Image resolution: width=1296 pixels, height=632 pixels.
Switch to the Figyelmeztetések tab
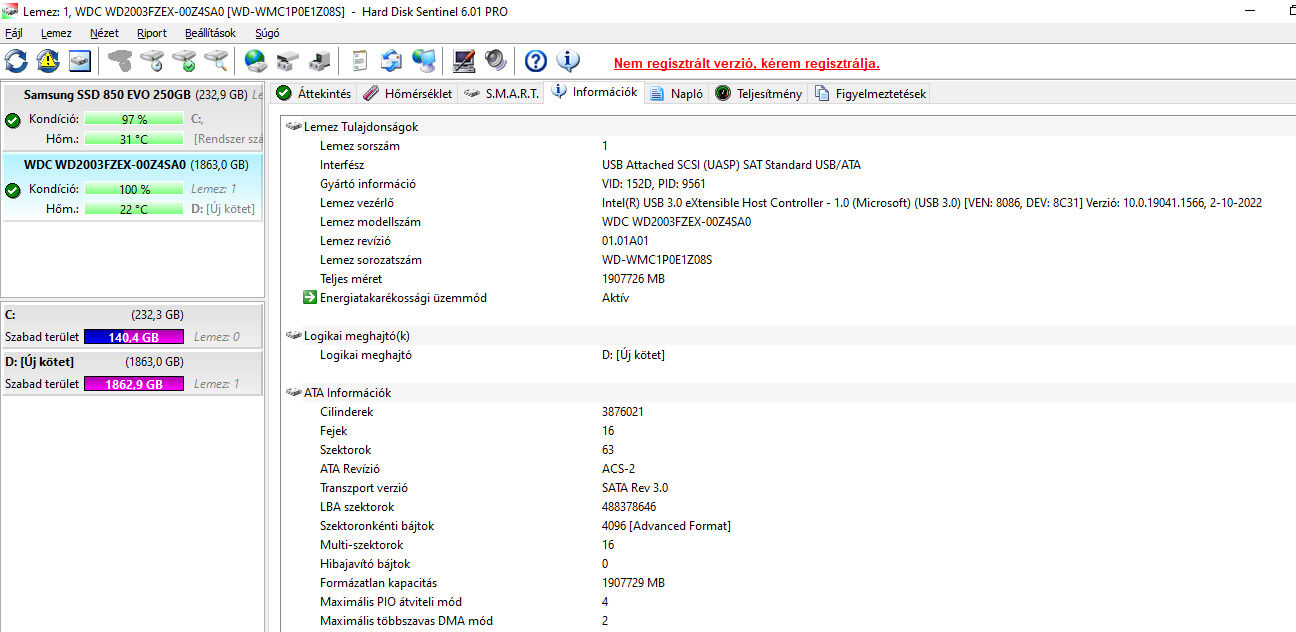click(870, 93)
